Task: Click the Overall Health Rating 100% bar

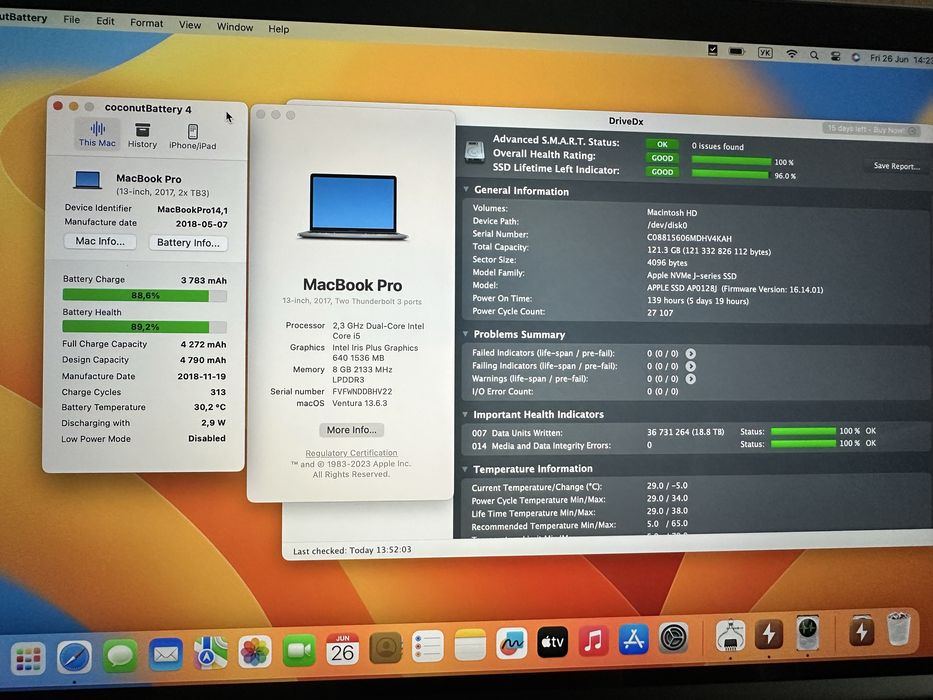Action: pyautogui.click(x=731, y=161)
